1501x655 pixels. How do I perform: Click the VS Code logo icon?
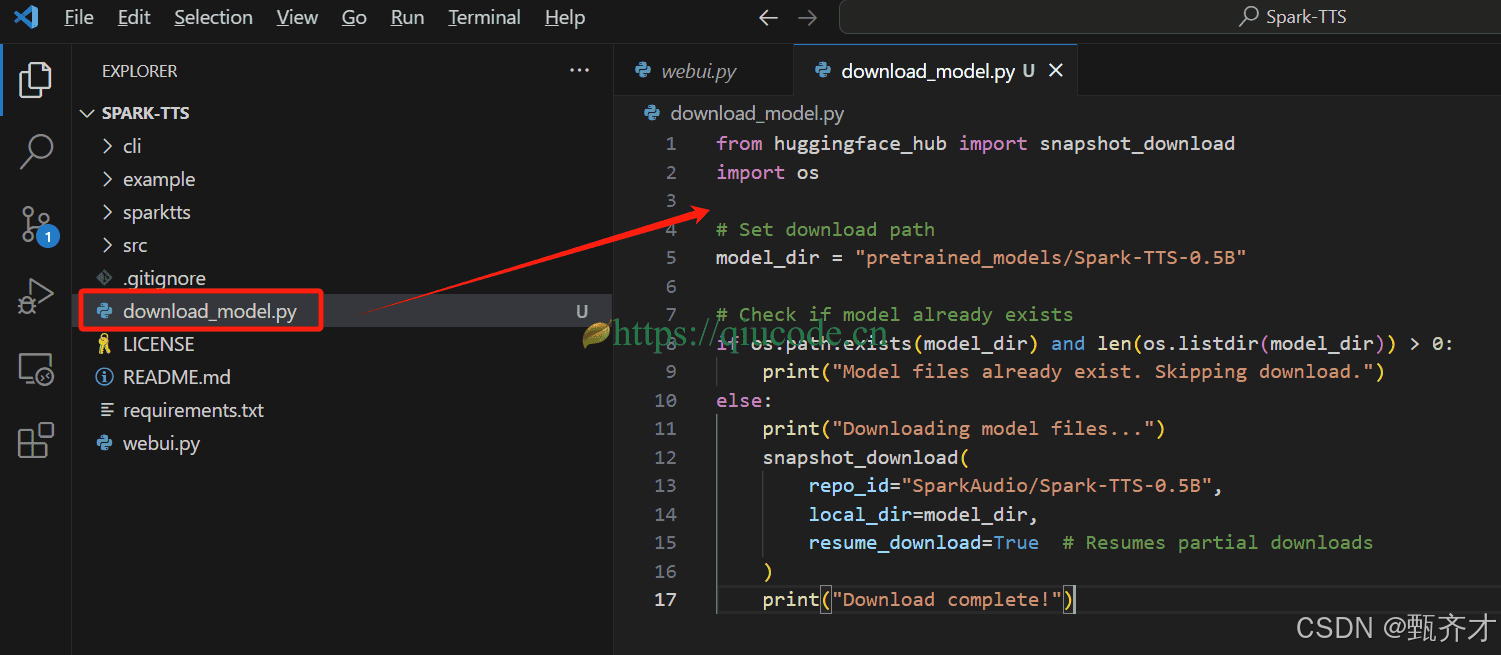tap(26, 17)
